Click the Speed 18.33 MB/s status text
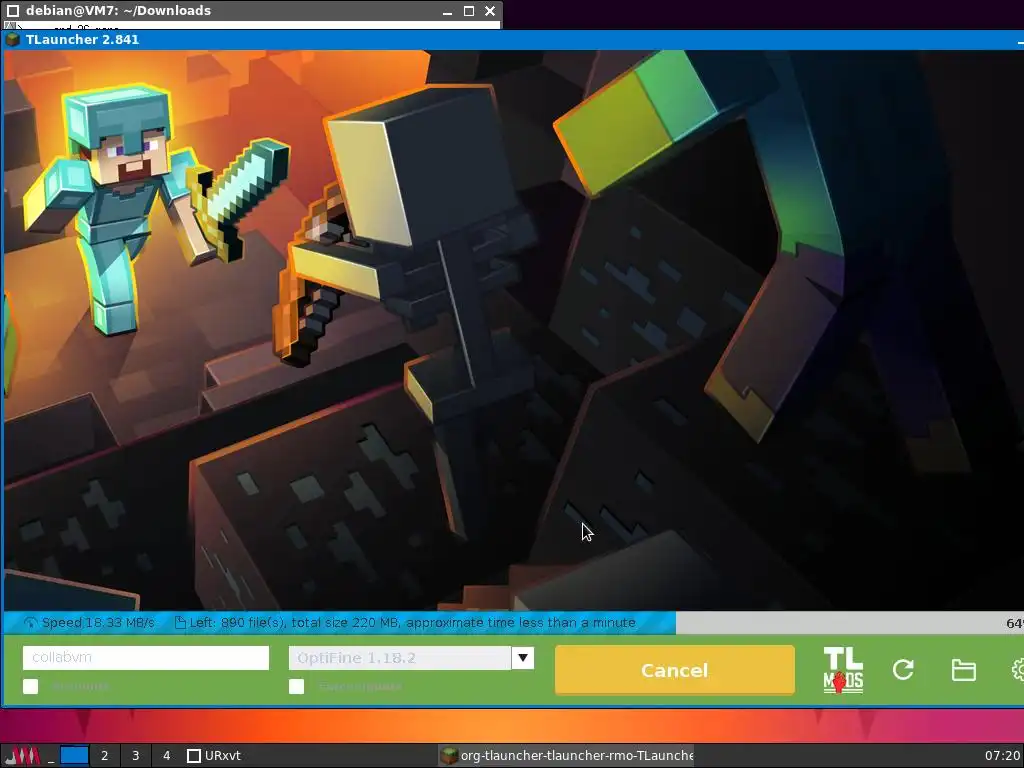Screen dimensions: 1024x768 (98, 622)
